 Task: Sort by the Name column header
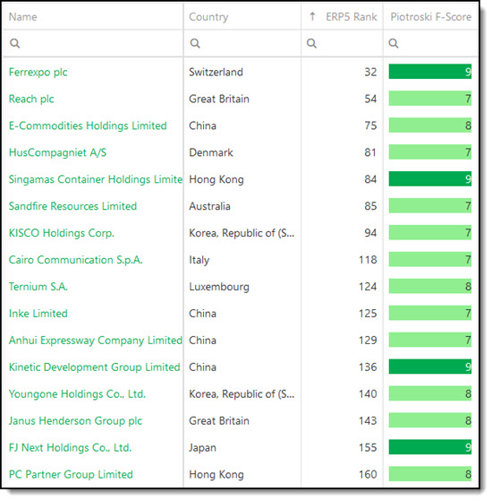pyautogui.click(x=23, y=17)
